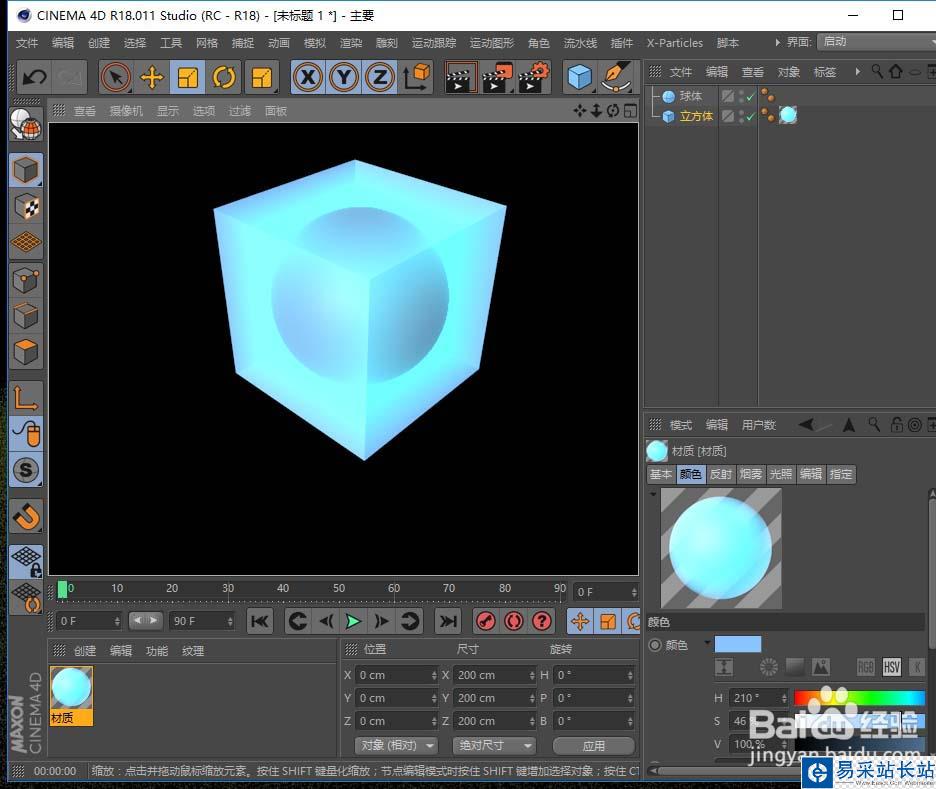Screen dimensions: 936x789
Task: Select the Pen spline tool
Action: 617,77
